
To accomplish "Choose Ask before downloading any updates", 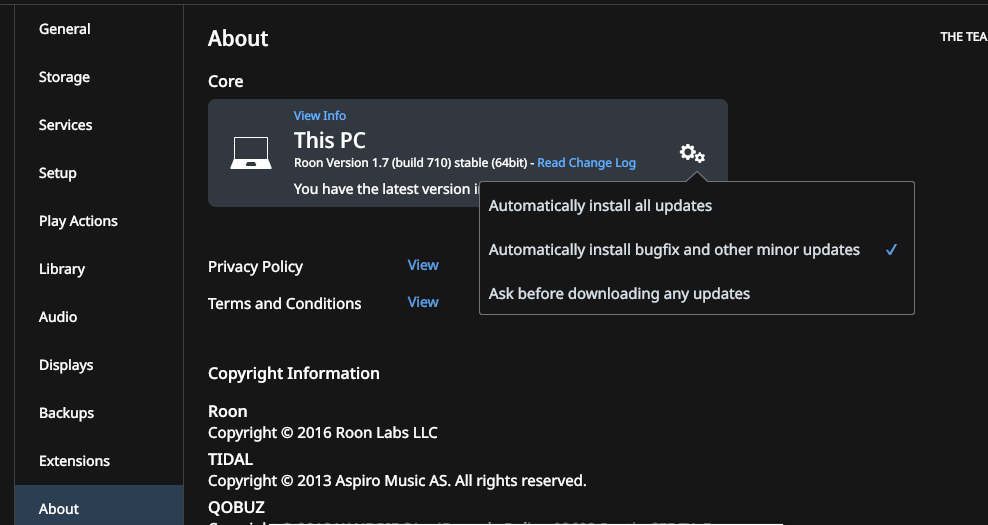I will [x=696, y=294].
